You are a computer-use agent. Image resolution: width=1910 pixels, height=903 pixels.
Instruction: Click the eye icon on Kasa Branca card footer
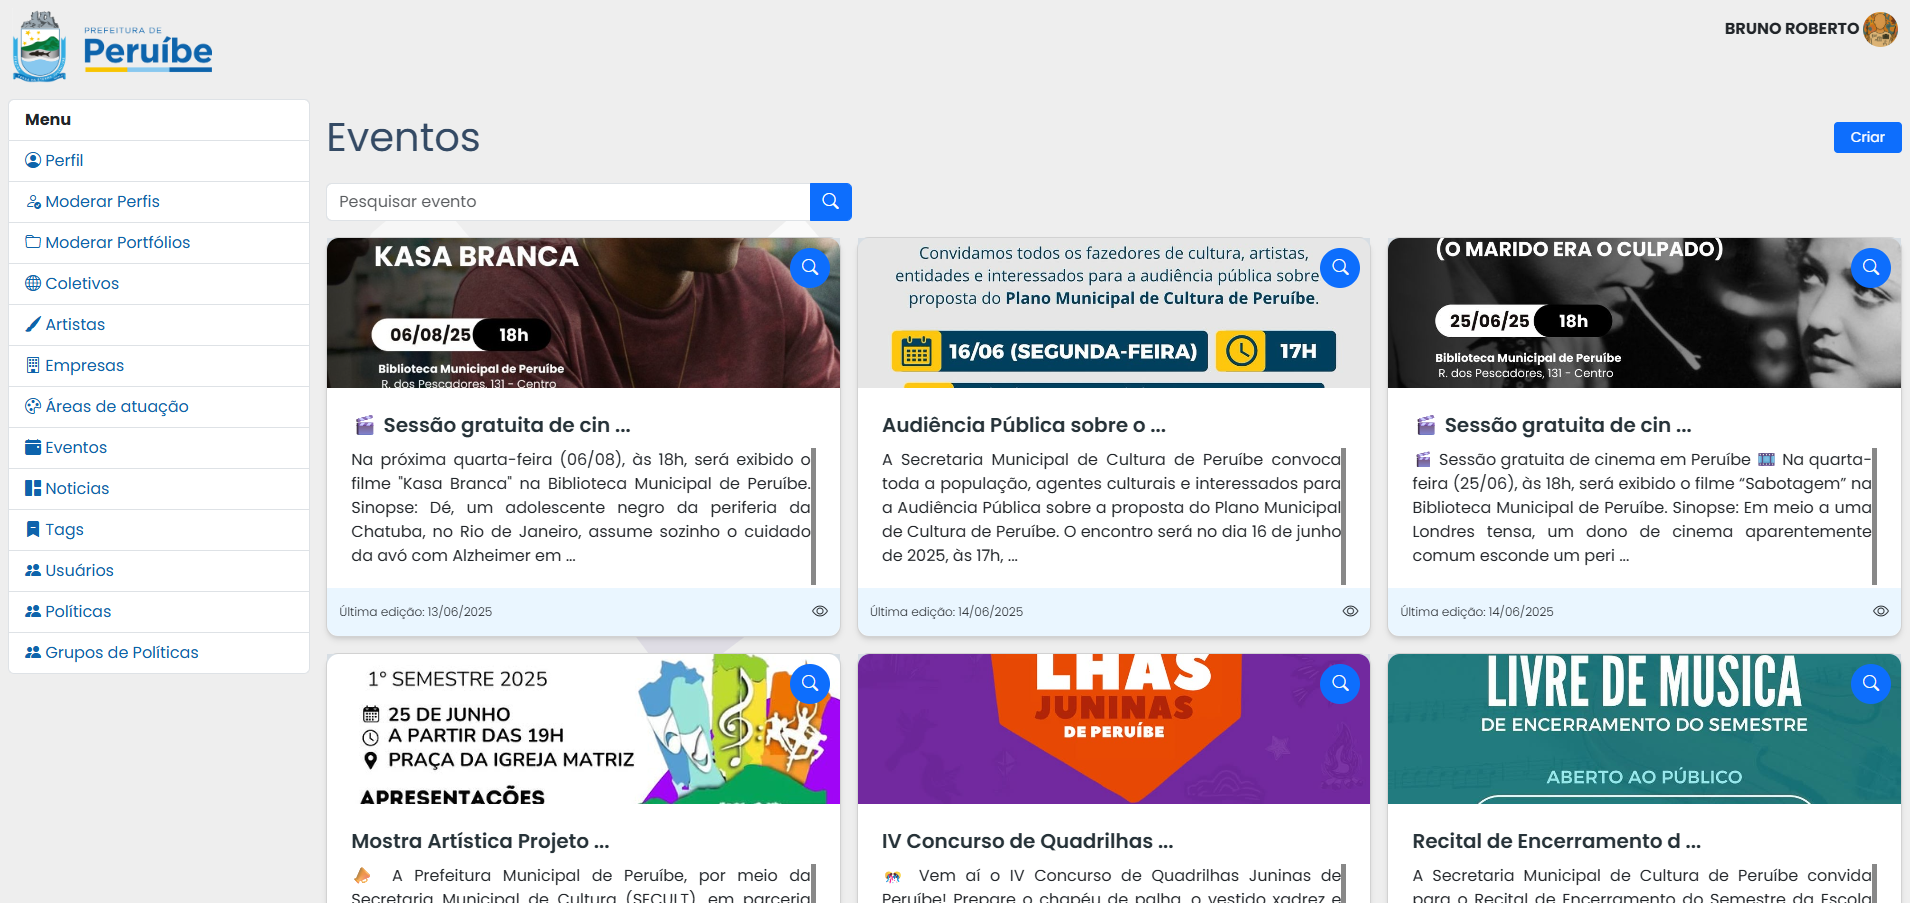pos(820,611)
